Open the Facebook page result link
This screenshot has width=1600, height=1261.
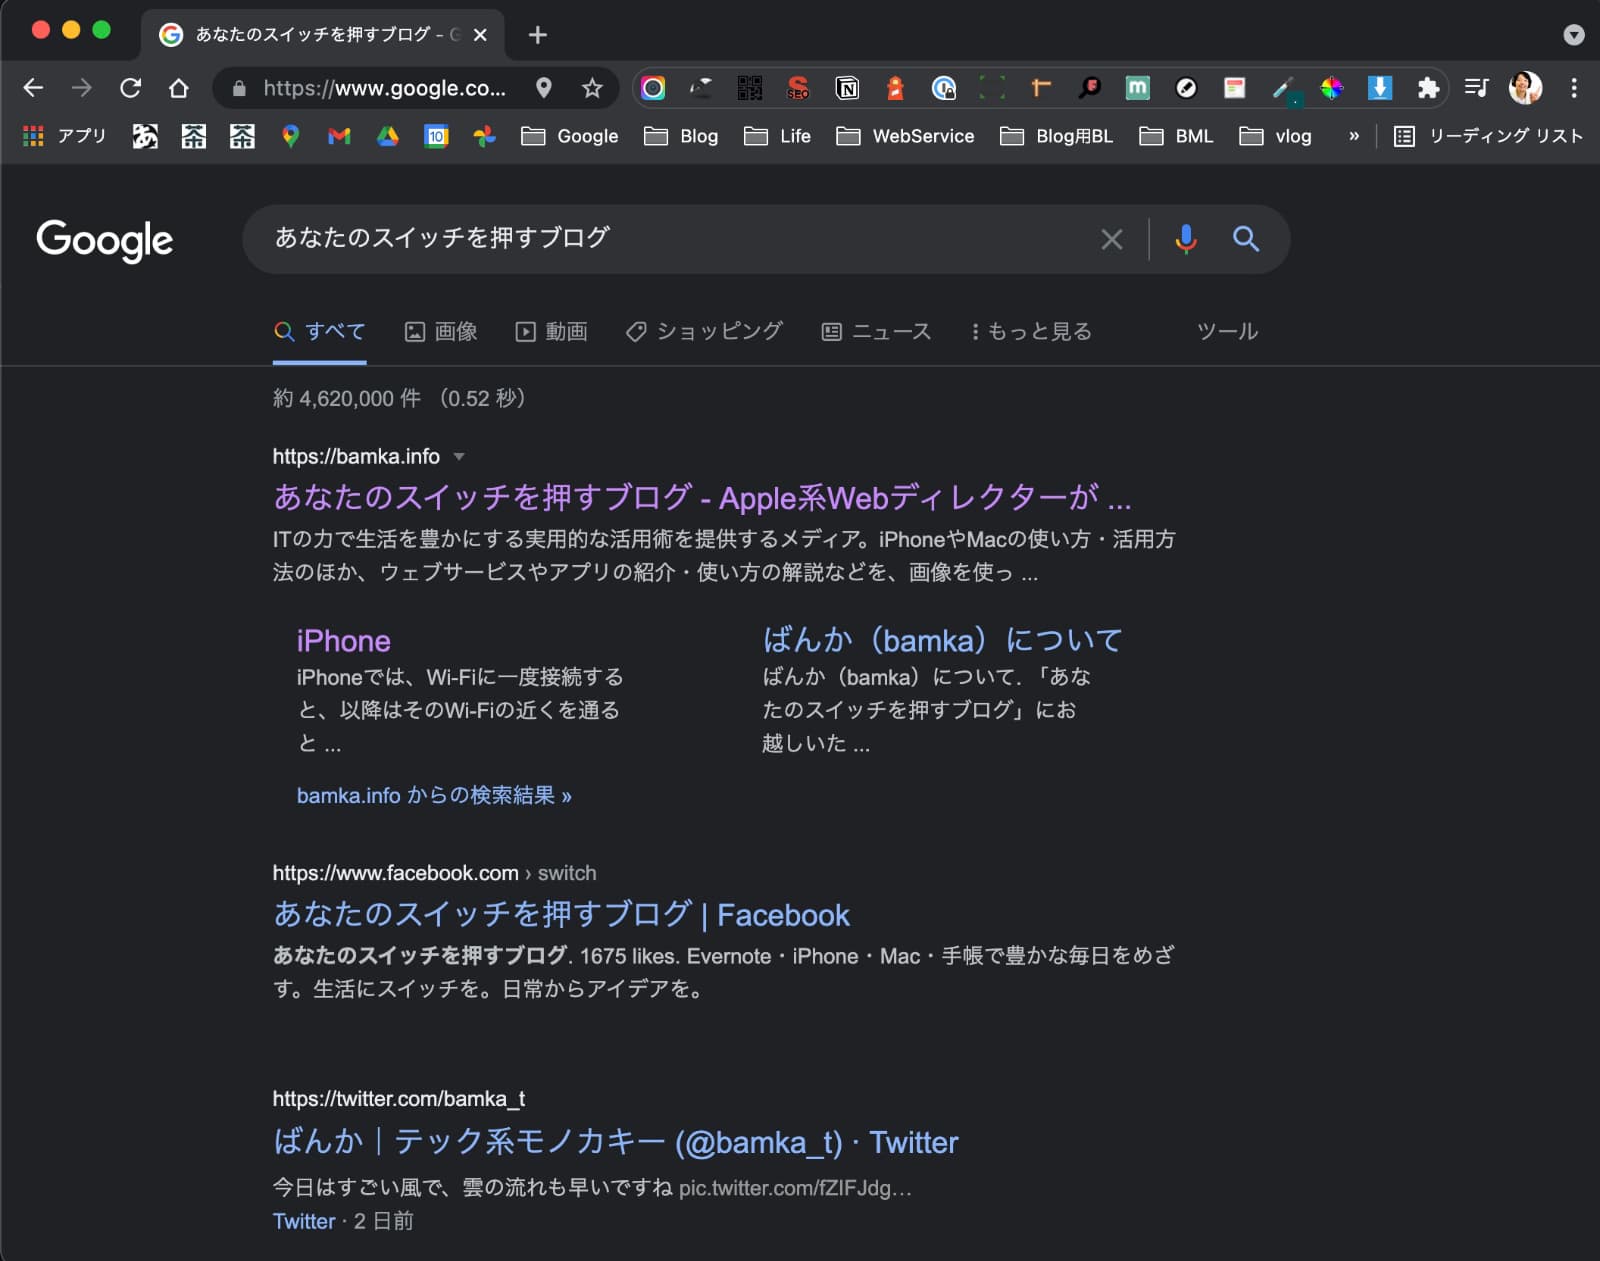(x=561, y=915)
